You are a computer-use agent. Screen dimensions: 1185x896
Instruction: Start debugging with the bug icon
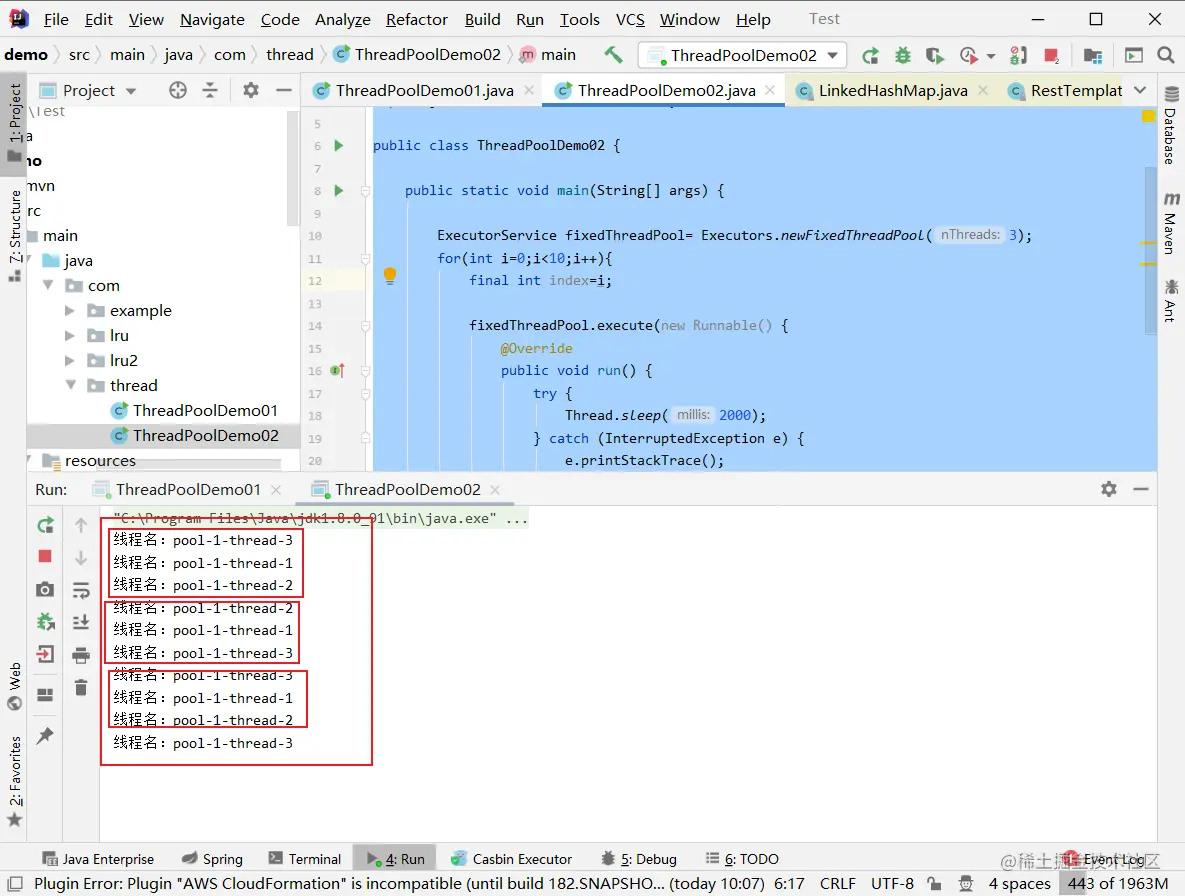pyautogui.click(x=902, y=55)
